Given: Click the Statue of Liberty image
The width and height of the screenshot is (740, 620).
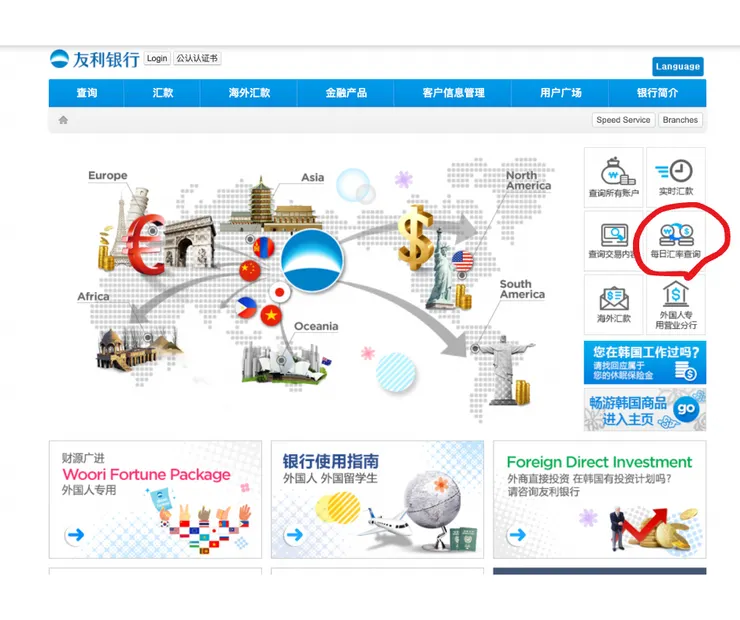Looking at the screenshot, I should pyautogui.click(x=441, y=269).
